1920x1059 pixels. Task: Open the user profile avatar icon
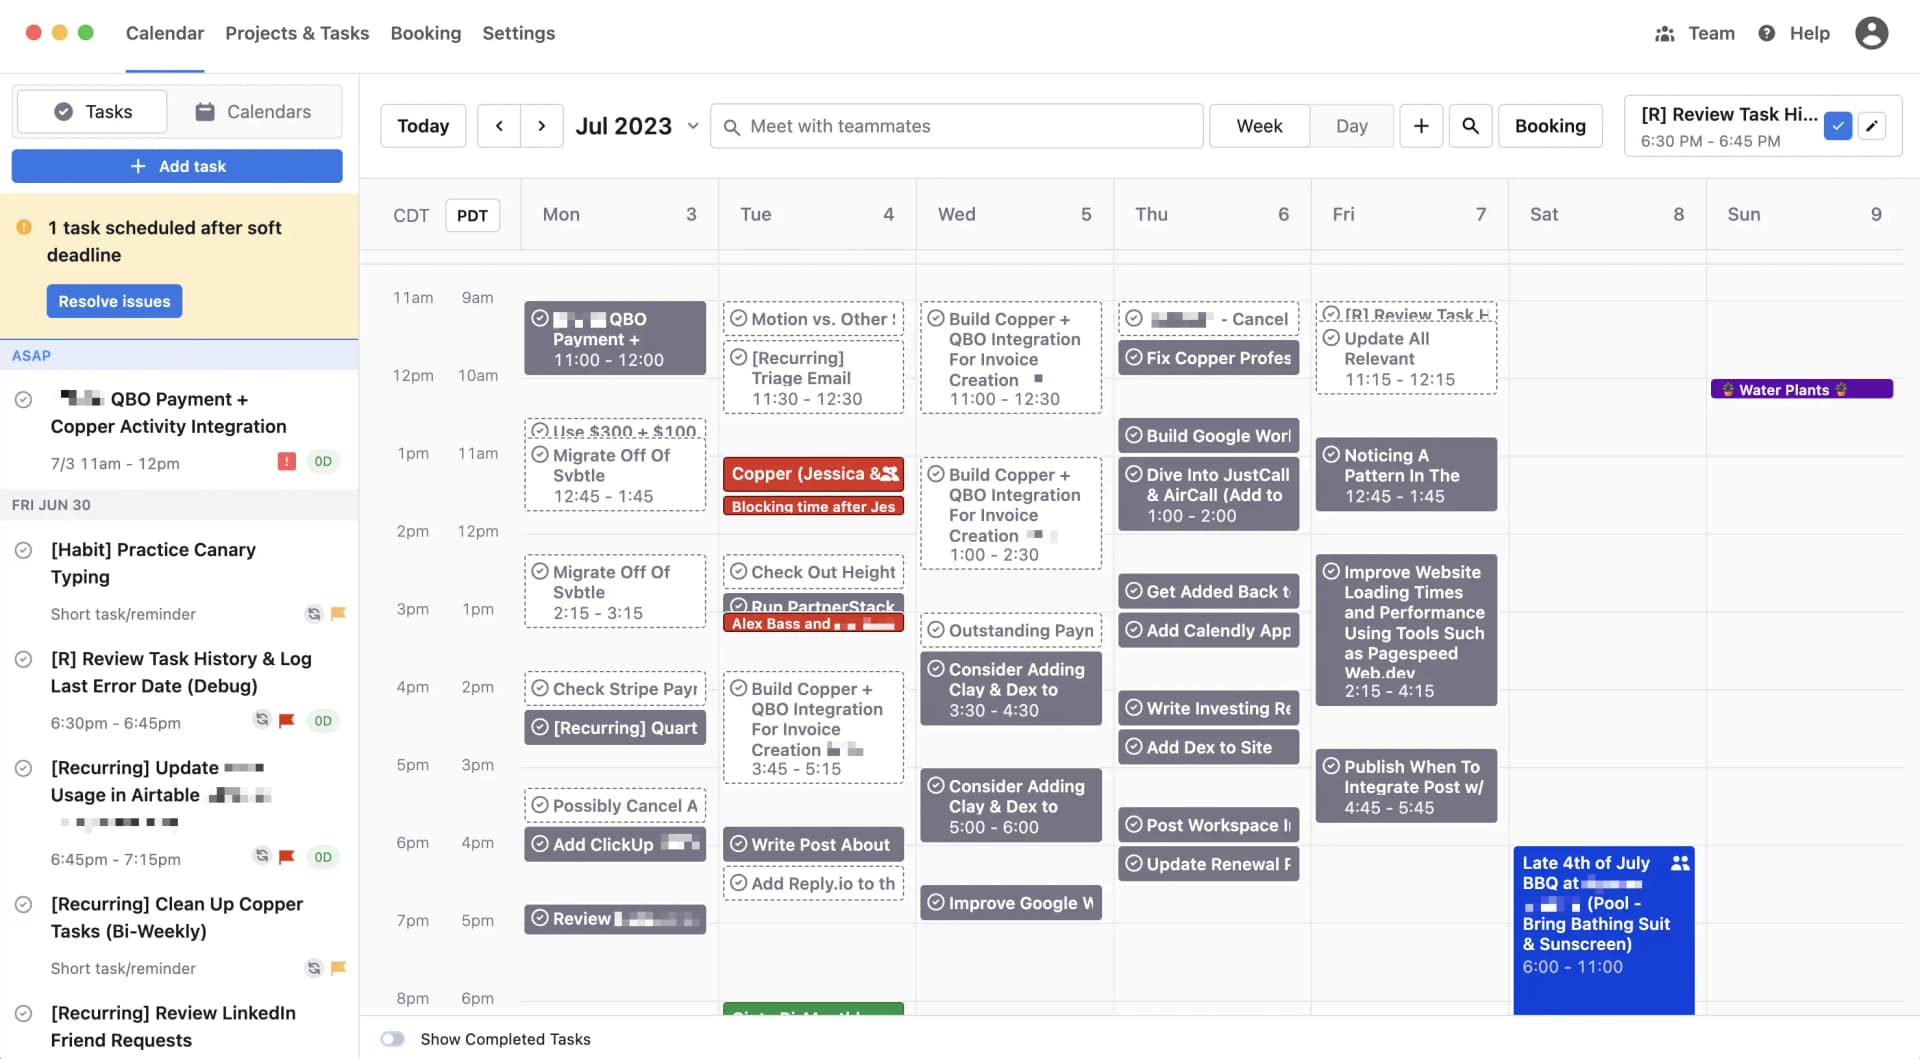[1871, 33]
